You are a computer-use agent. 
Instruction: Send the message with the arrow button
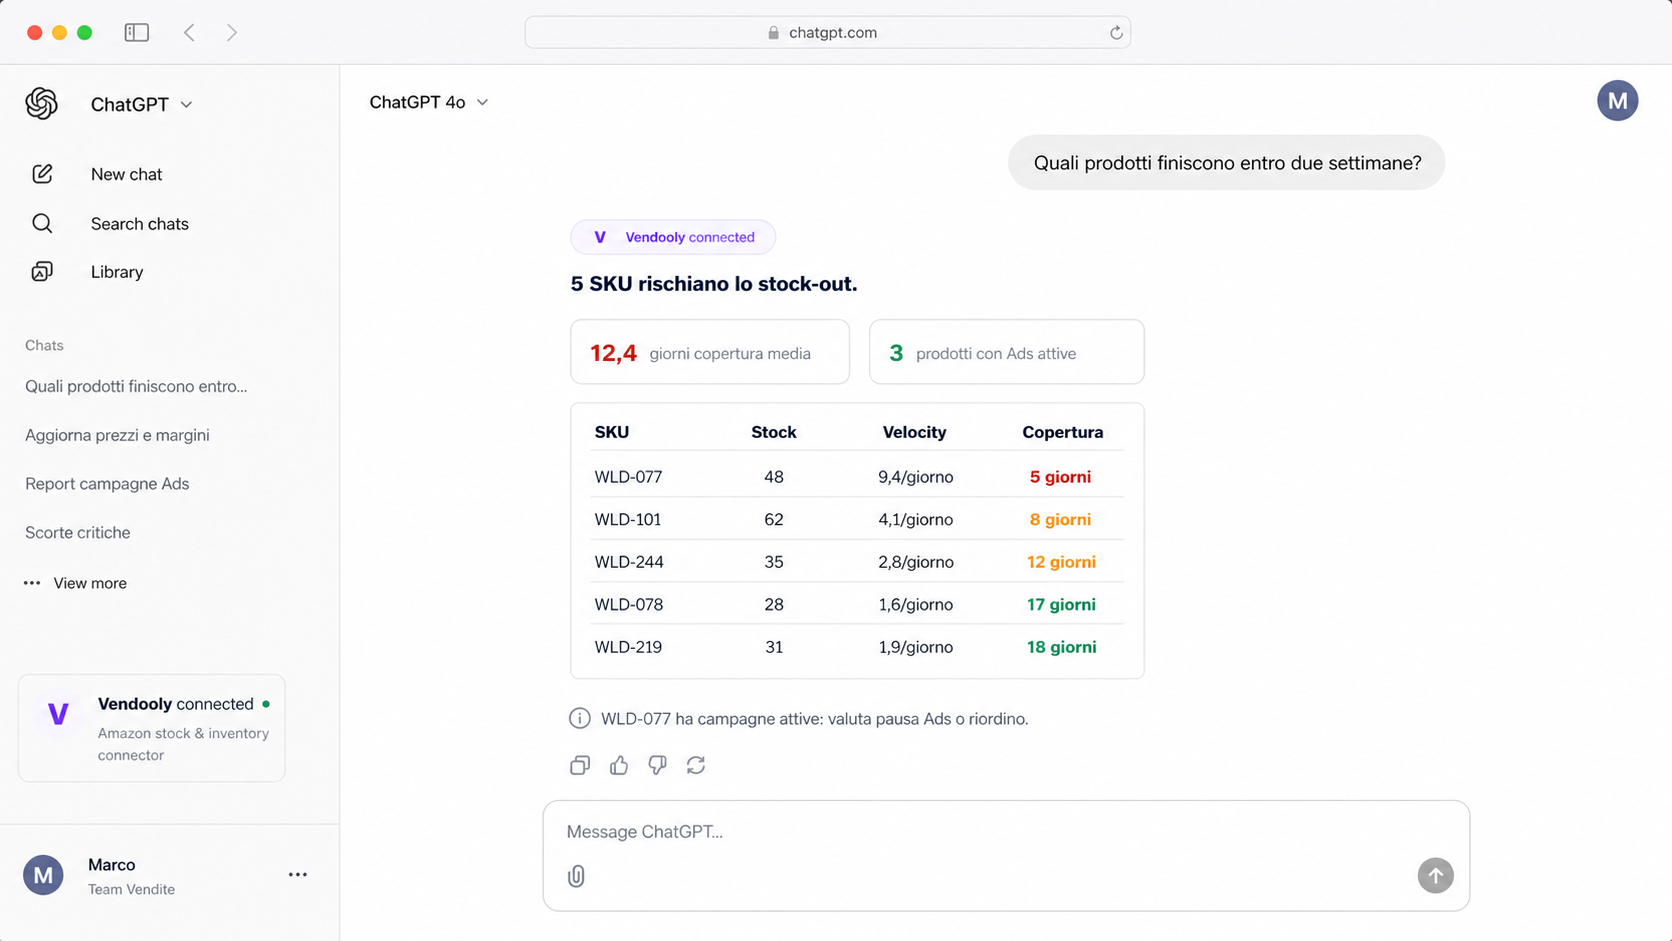[x=1435, y=875]
